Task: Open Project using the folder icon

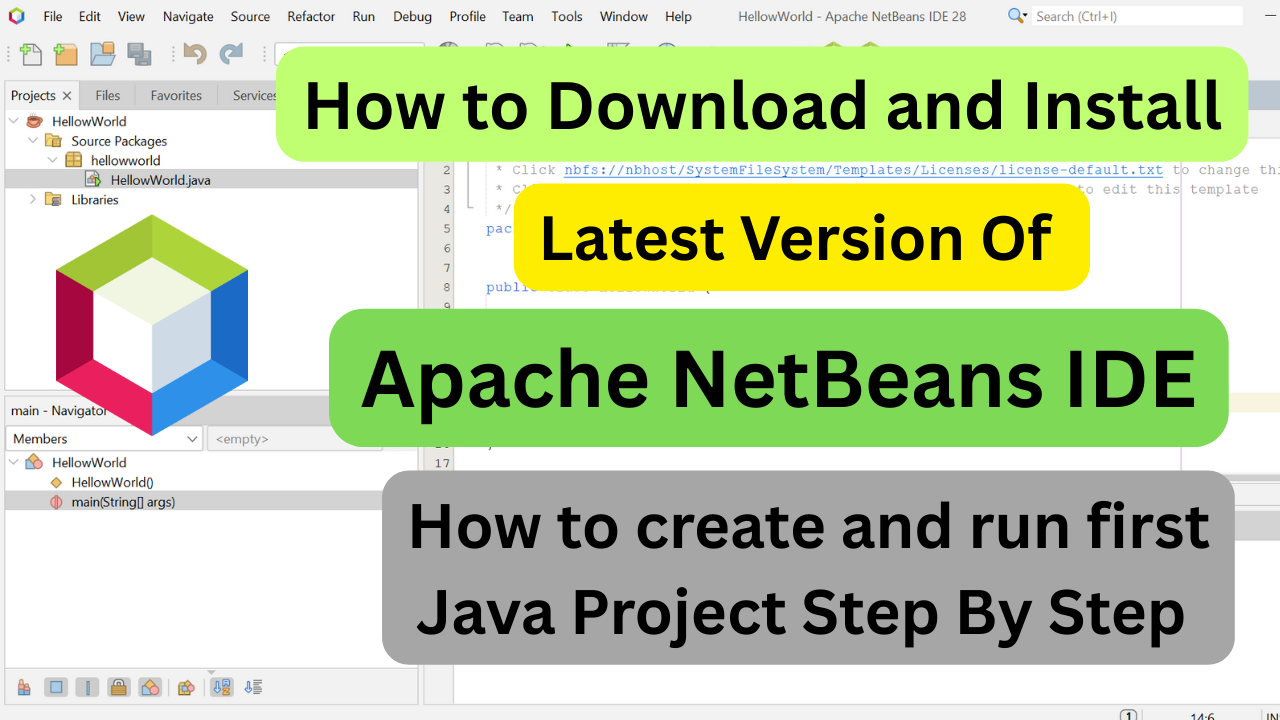Action: coord(102,55)
